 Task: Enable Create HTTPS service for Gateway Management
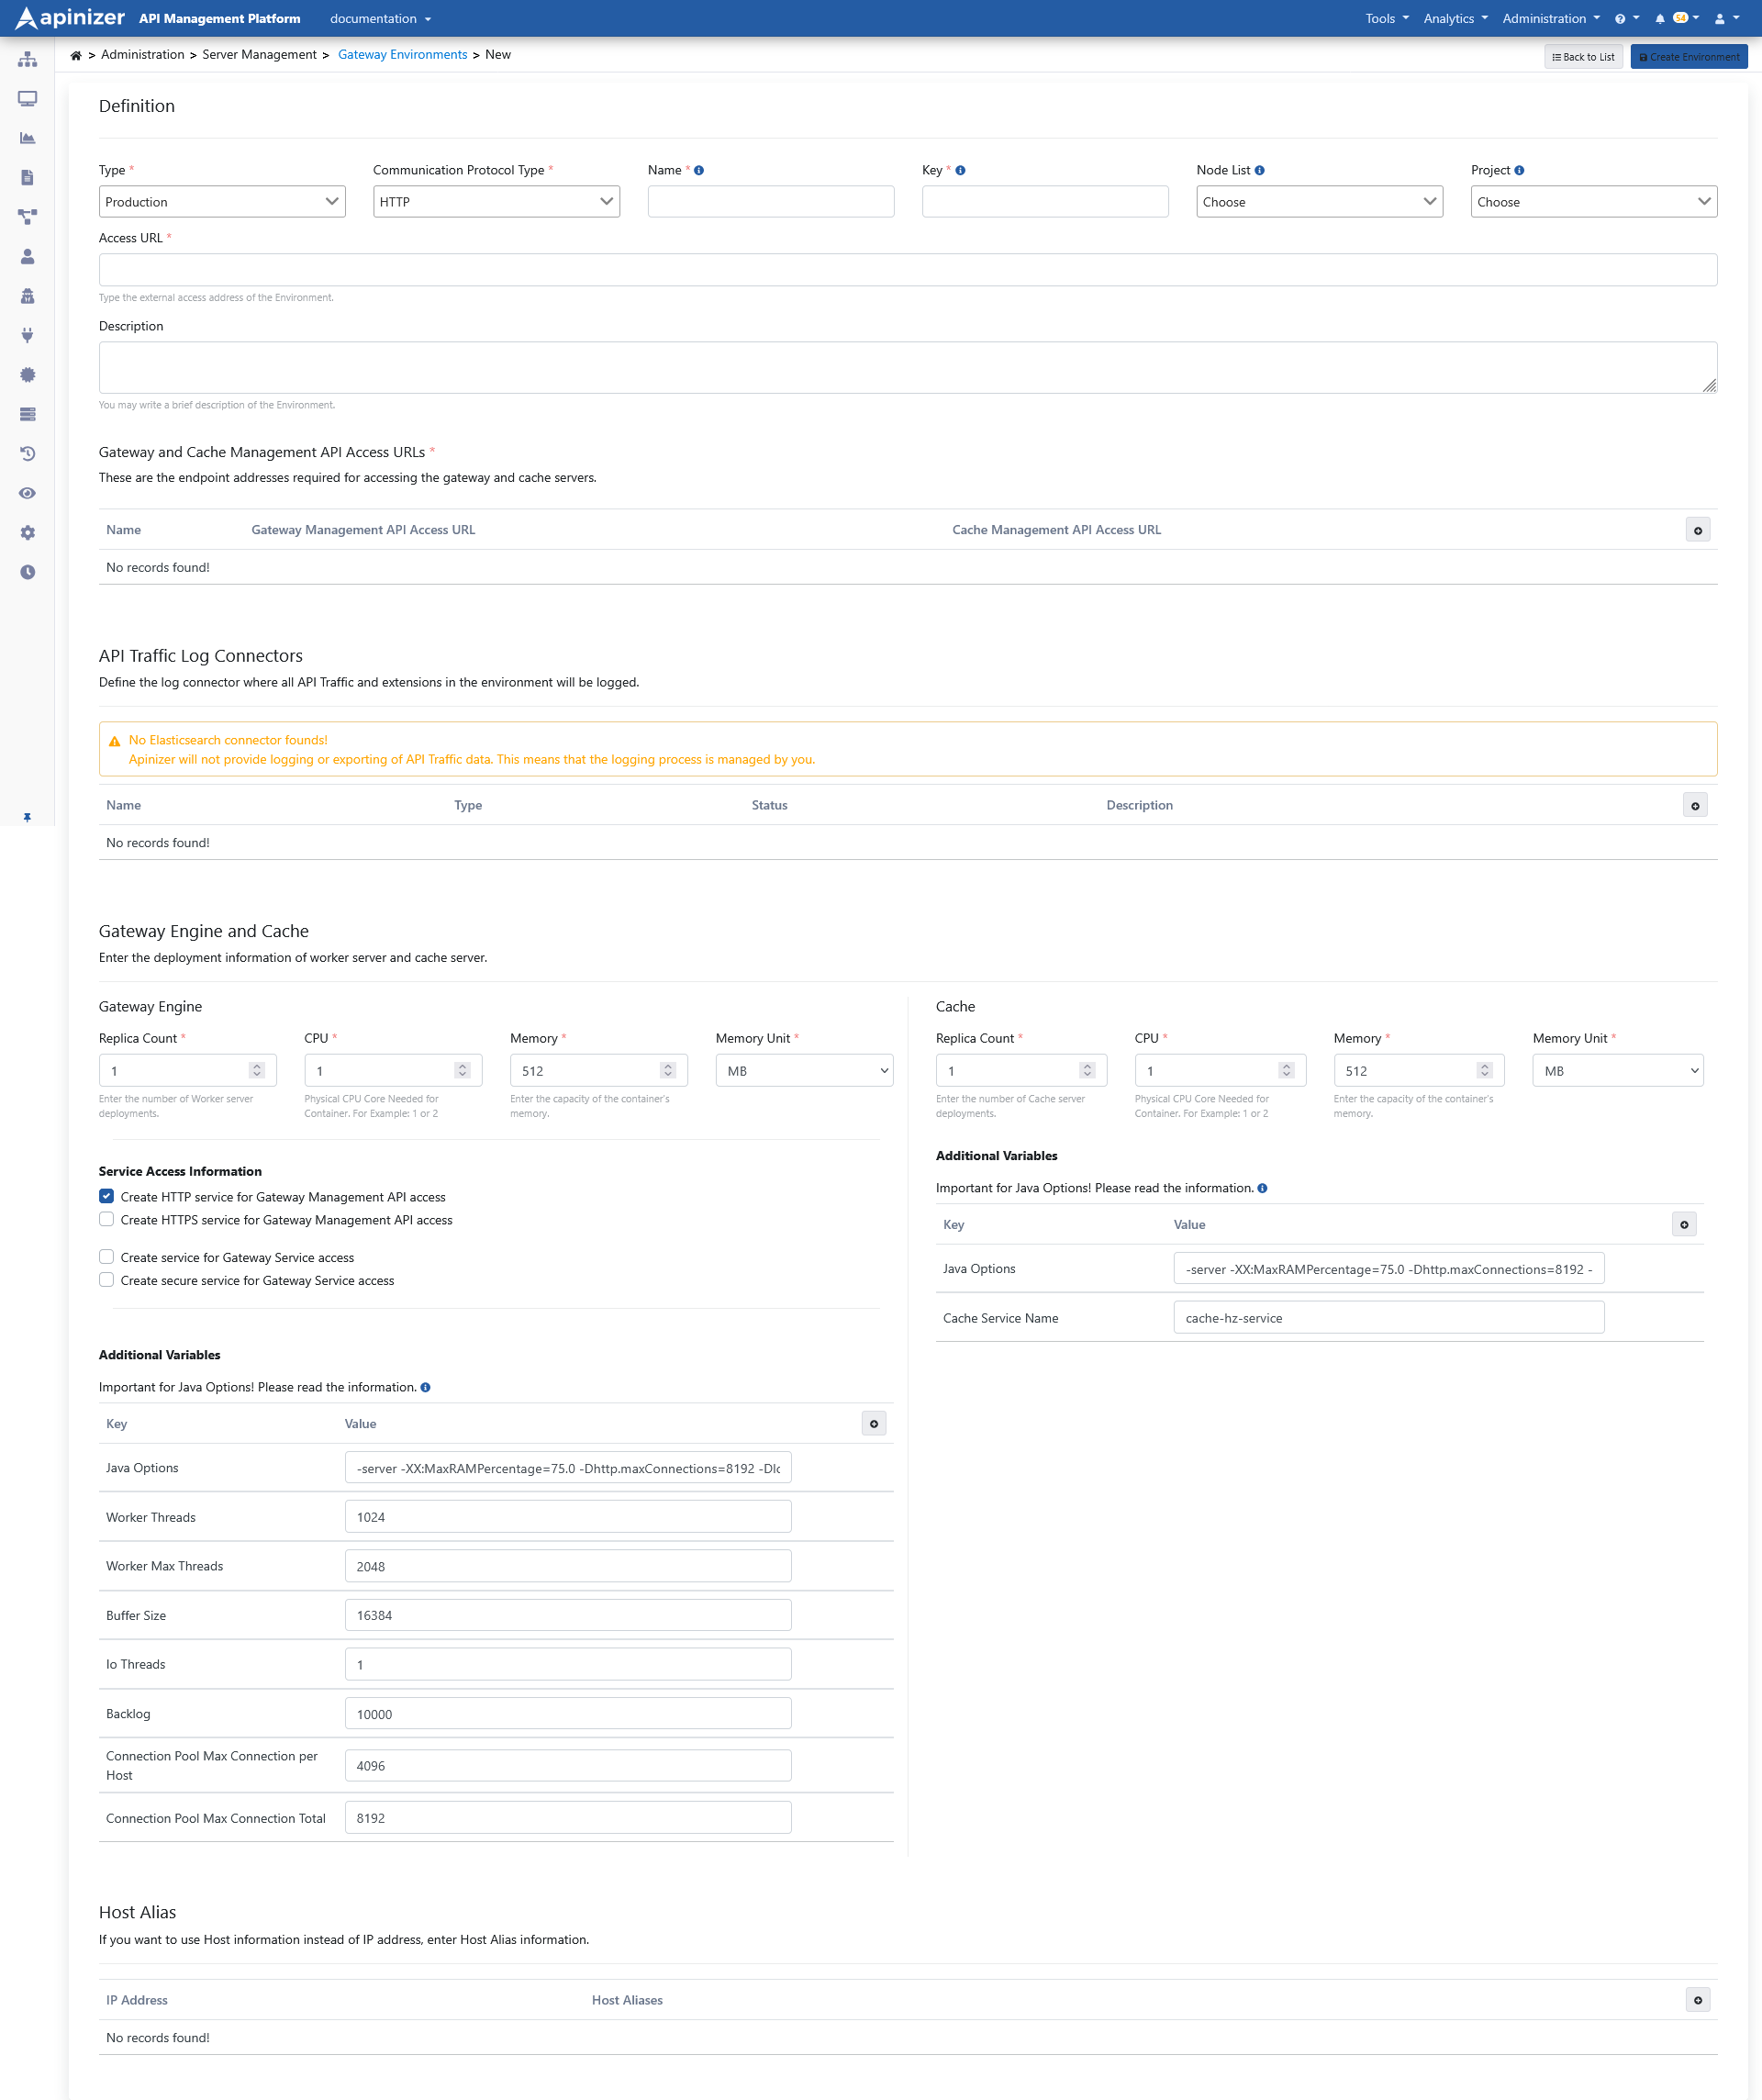pos(107,1219)
